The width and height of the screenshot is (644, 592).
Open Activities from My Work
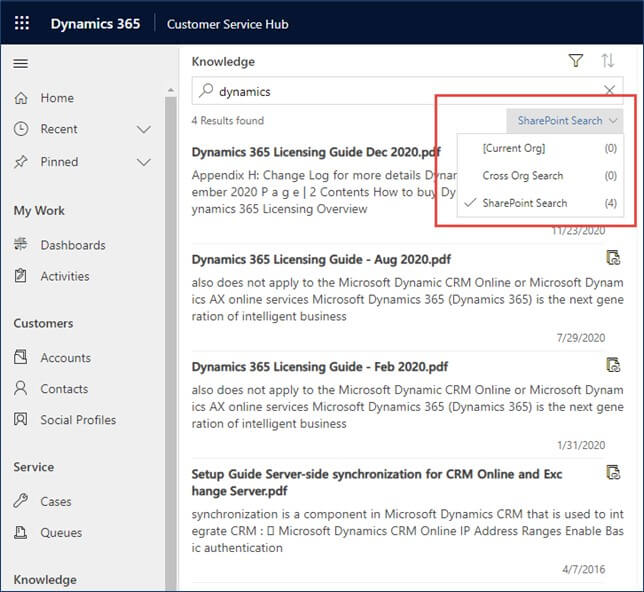65,276
